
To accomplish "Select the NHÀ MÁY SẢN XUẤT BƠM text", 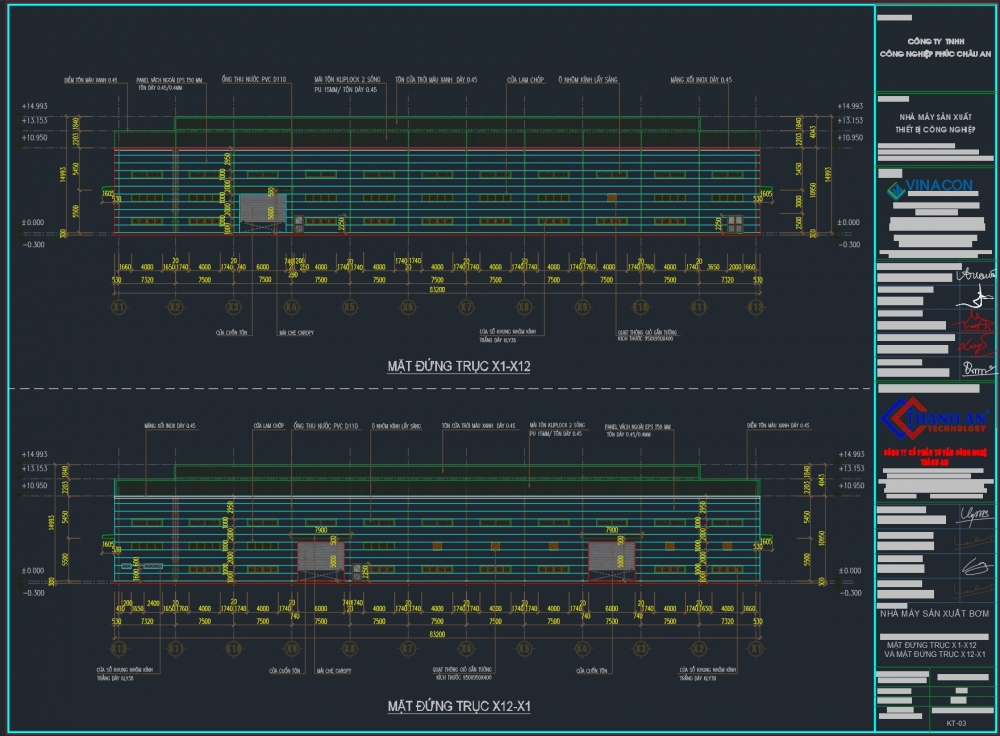I will (934, 613).
